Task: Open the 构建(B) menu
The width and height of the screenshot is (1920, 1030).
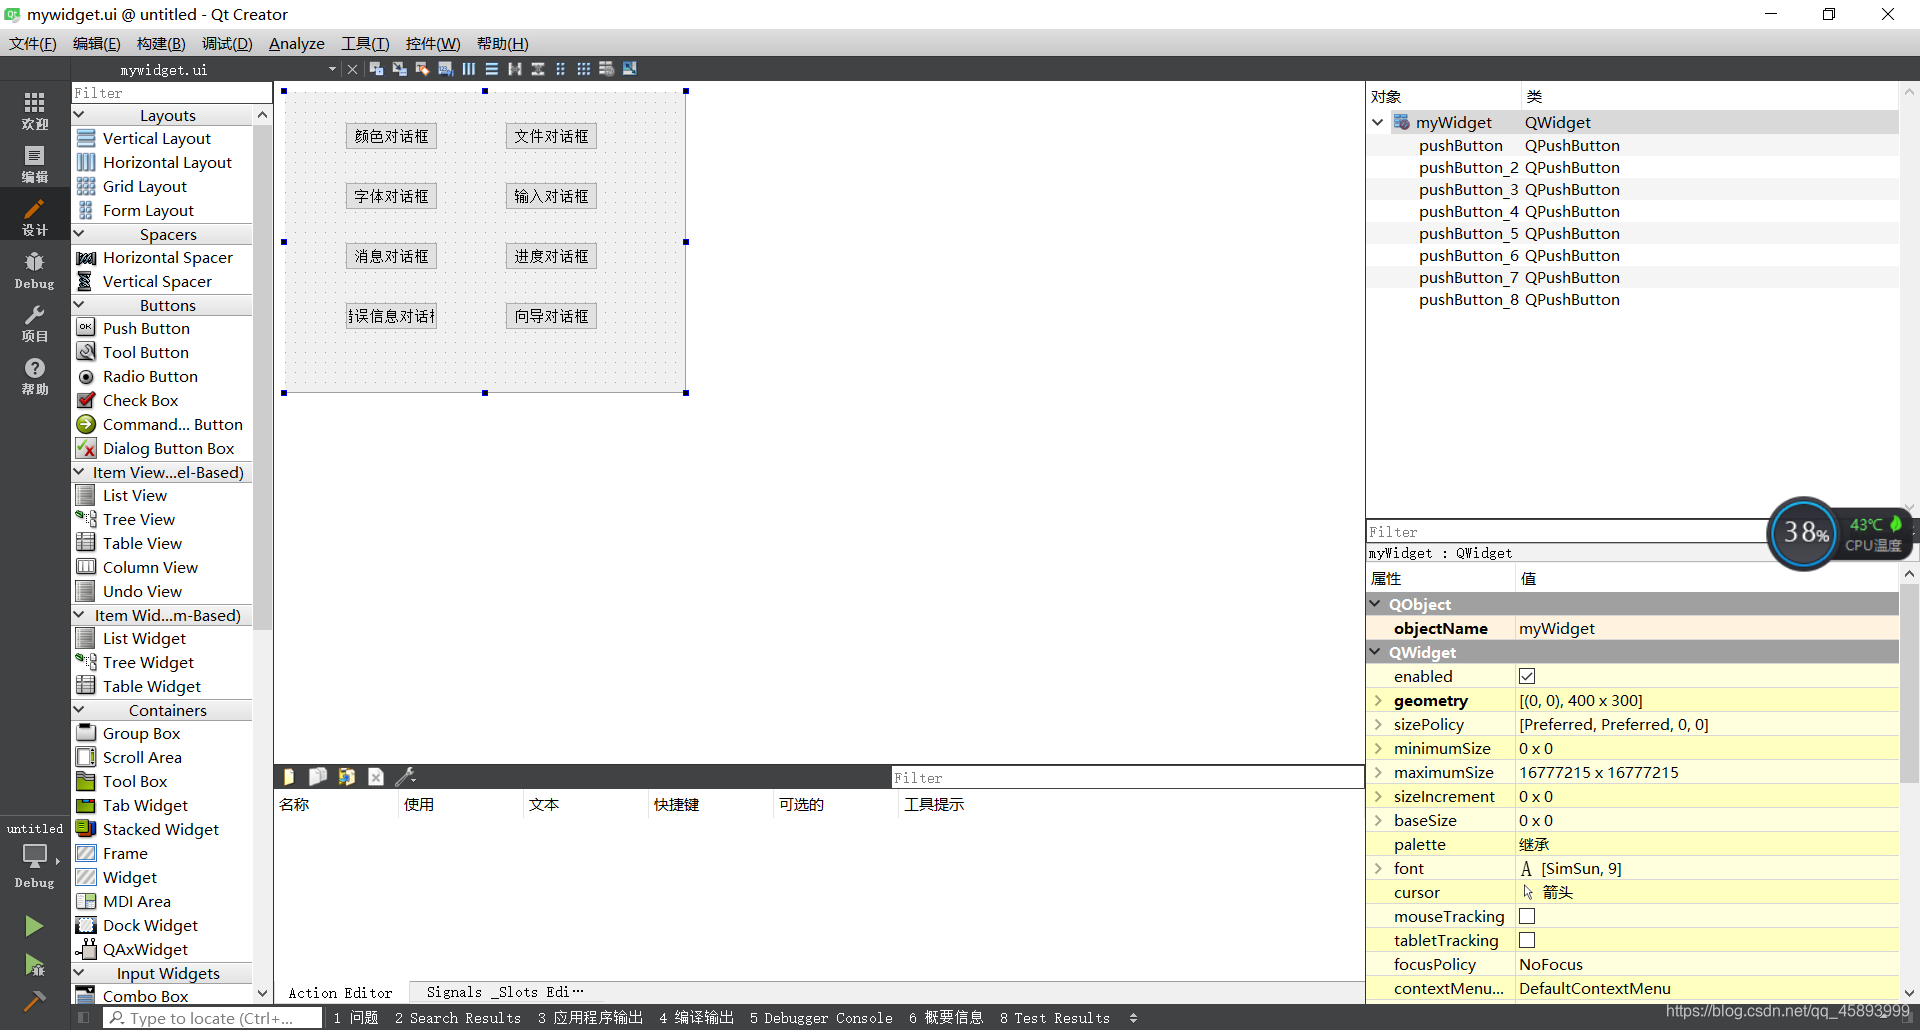Action: coord(161,44)
